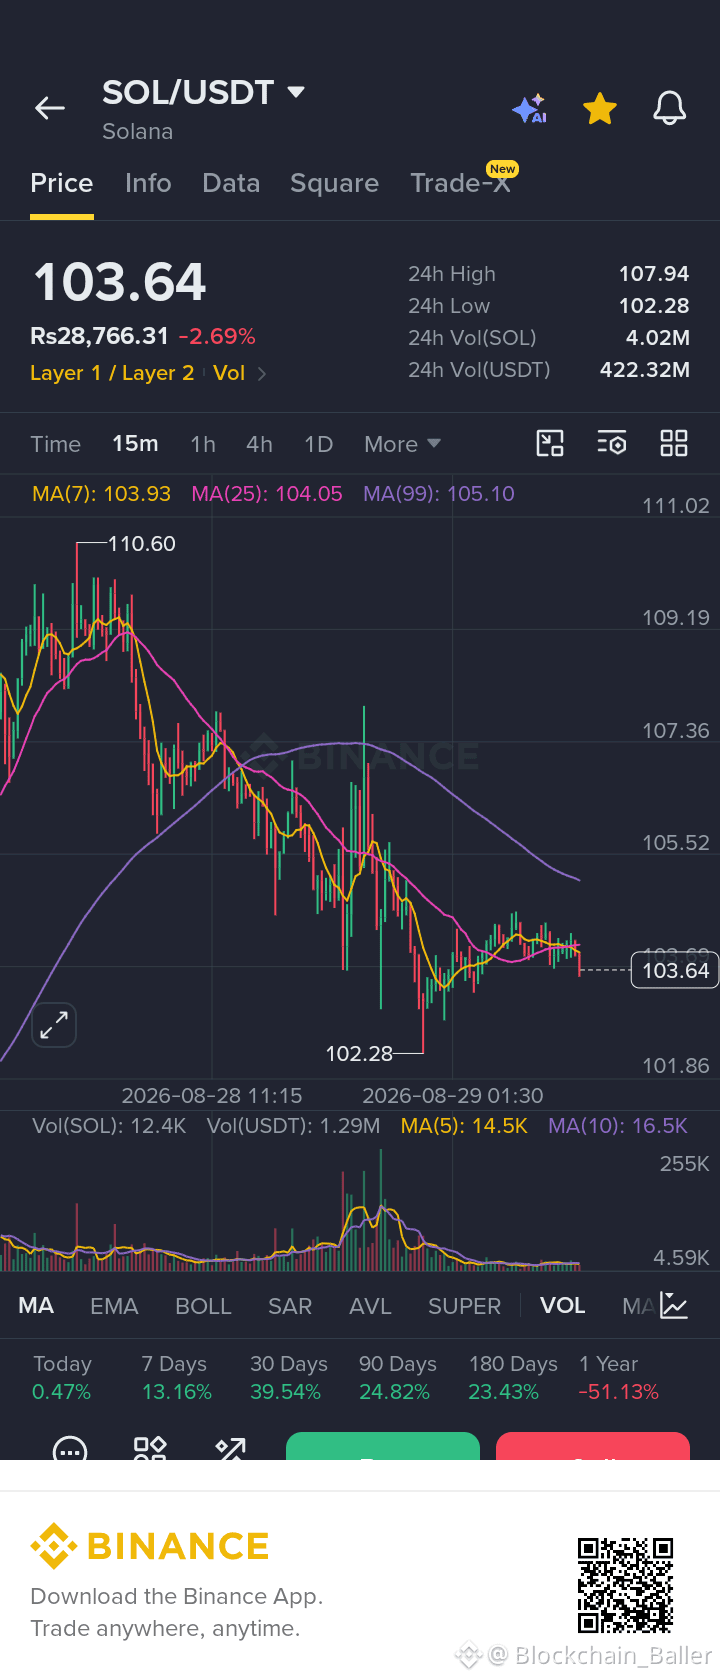This screenshot has width=720, height=1680.
Task: Tap the 7 Days 13.16% performance
Action: [176, 1378]
